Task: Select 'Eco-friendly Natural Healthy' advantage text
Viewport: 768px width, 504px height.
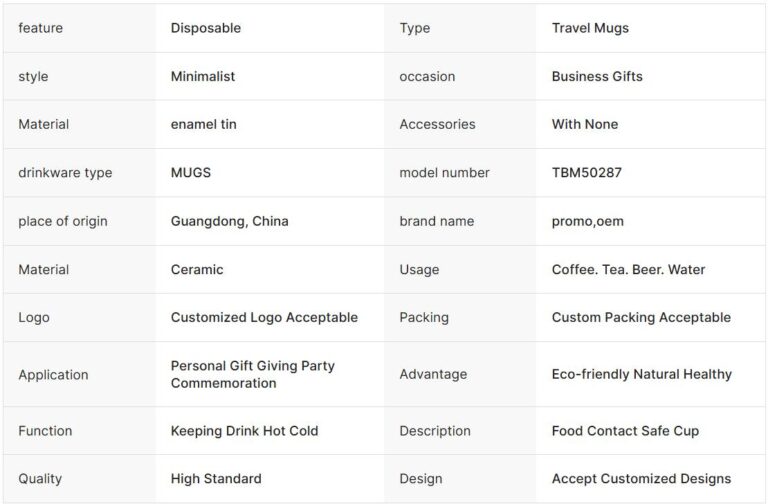Action: [x=641, y=374]
